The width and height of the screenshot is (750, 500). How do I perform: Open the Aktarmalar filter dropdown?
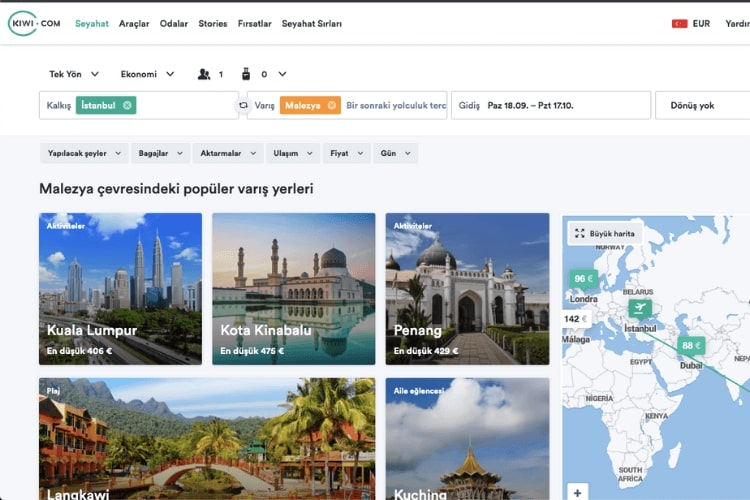click(228, 153)
